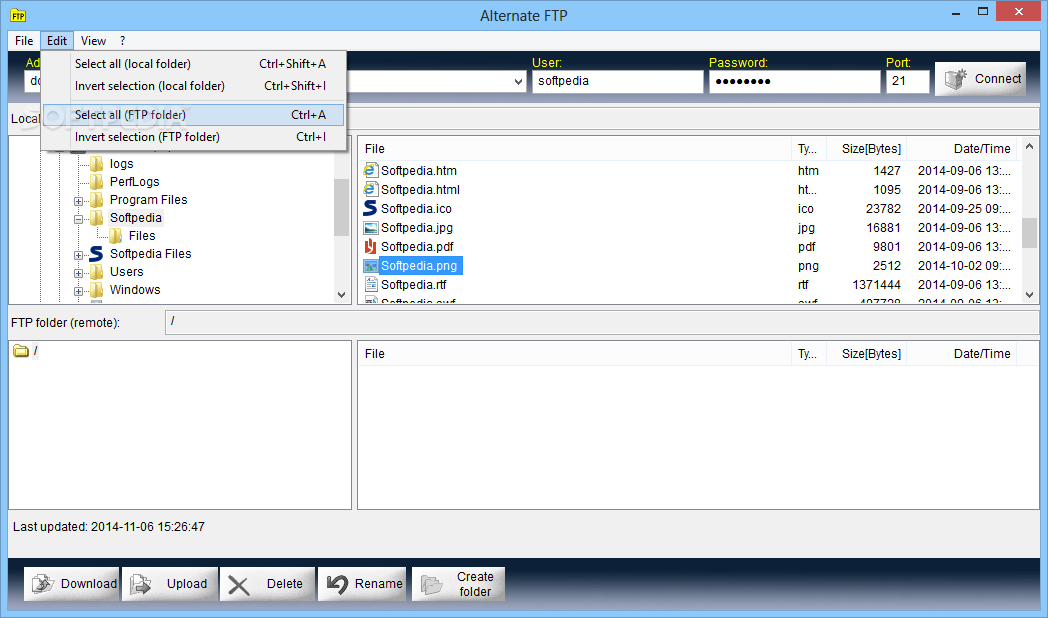The width and height of the screenshot is (1048, 618).
Task: Select the Softpedia.pdf file name
Action: pos(417,247)
